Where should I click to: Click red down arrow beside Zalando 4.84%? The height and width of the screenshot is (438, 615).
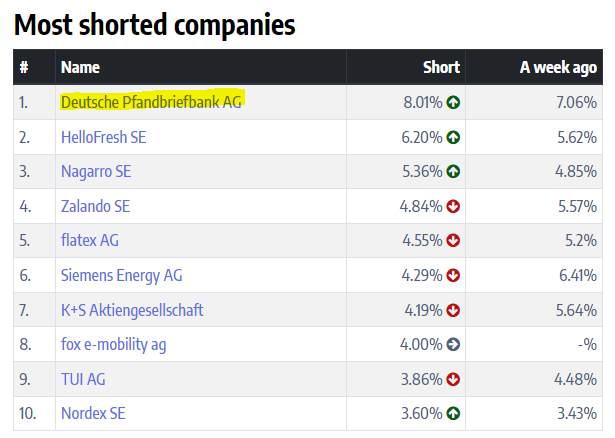(x=454, y=206)
